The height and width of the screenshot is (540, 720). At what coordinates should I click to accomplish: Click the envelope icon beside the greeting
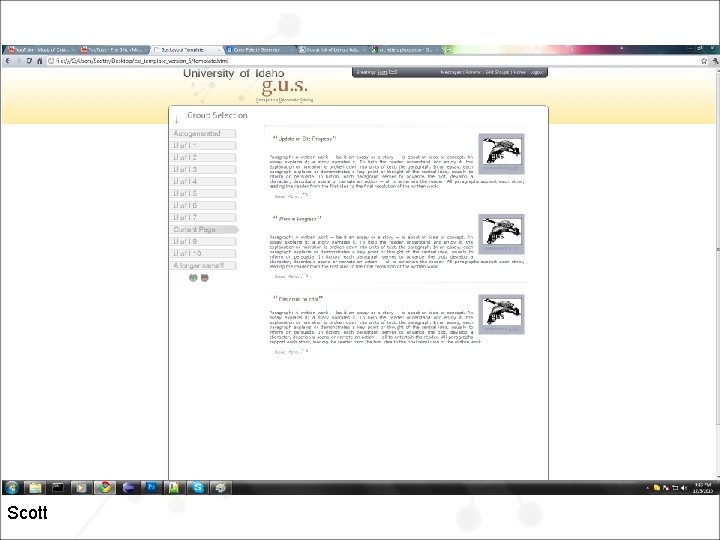point(393,72)
